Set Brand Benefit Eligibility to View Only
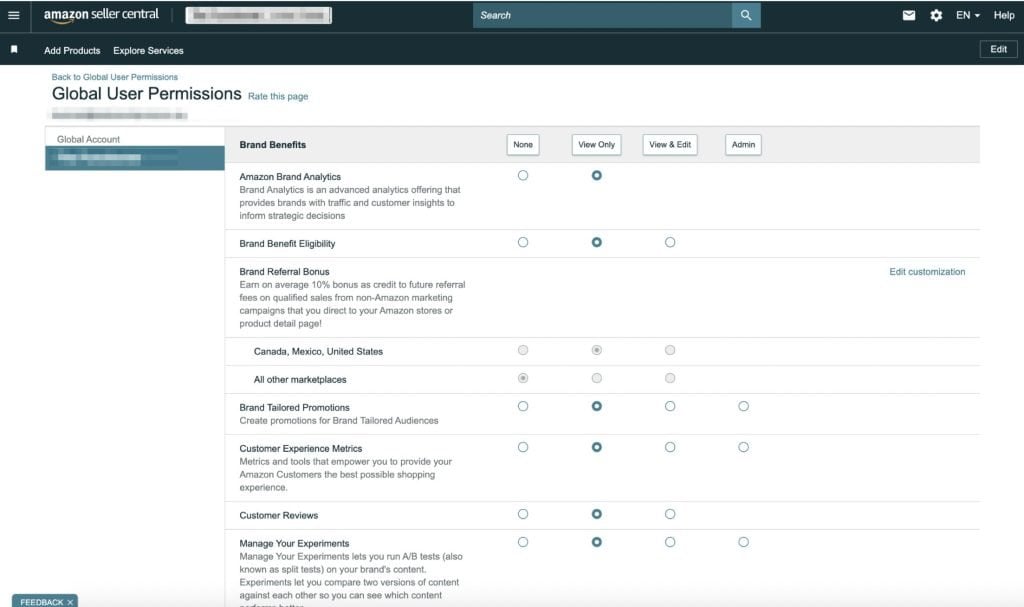The width and height of the screenshot is (1024, 607). pyautogui.click(x=596, y=242)
